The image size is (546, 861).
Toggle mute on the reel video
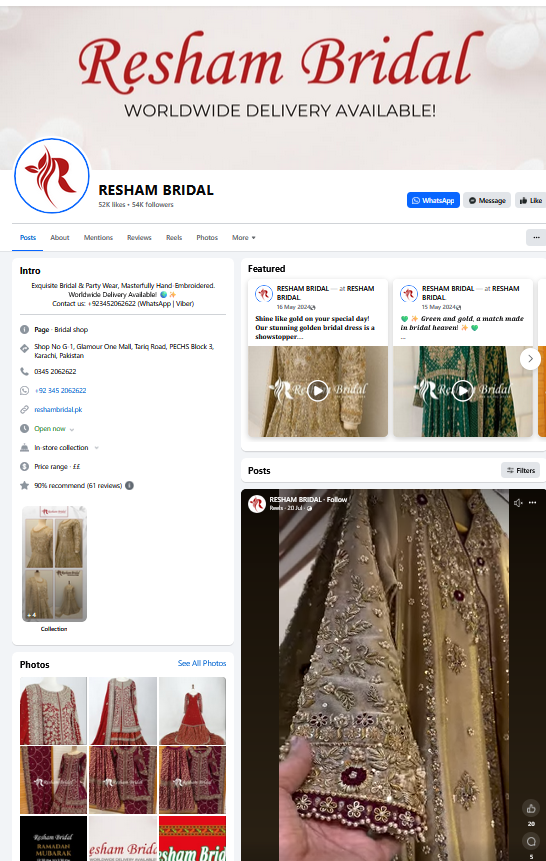coord(518,502)
